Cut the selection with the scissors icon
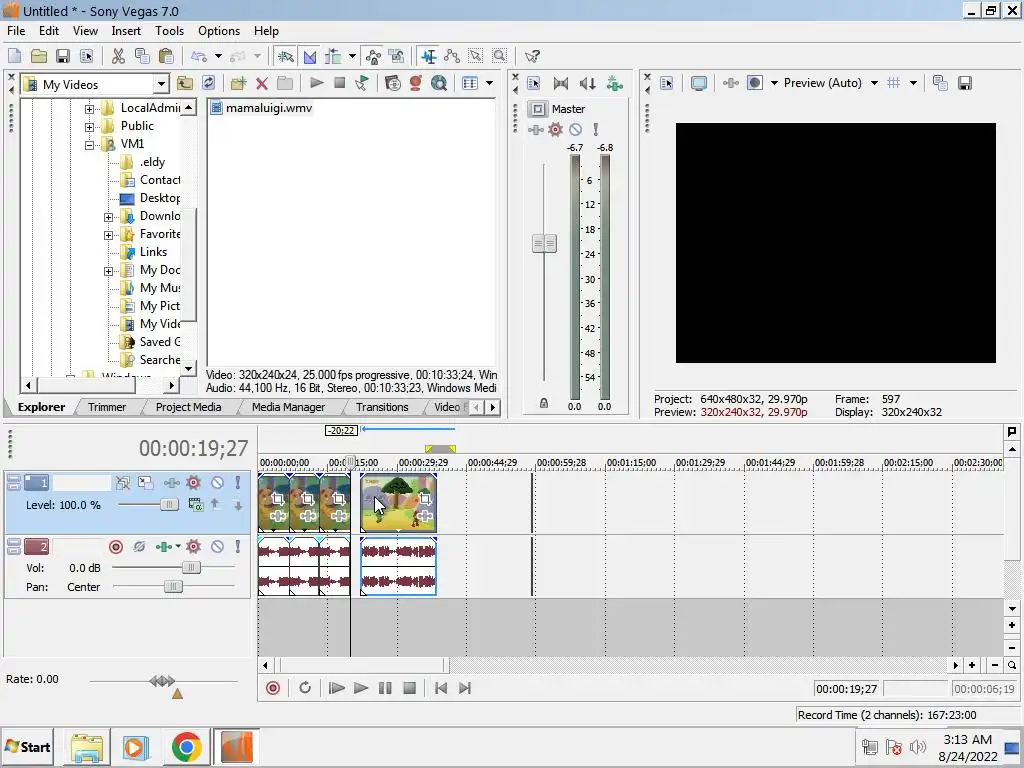Image resolution: width=1024 pixels, height=768 pixels. pyautogui.click(x=118, y=56)
